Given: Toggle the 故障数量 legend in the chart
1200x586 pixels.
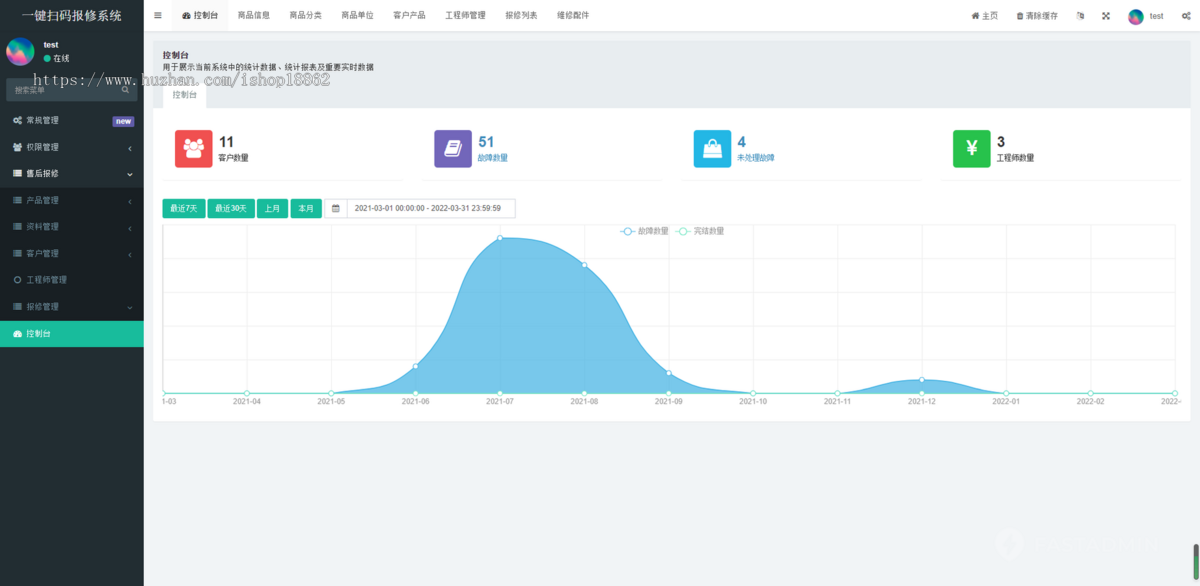Looking at the screenshot, I should 645,230.
